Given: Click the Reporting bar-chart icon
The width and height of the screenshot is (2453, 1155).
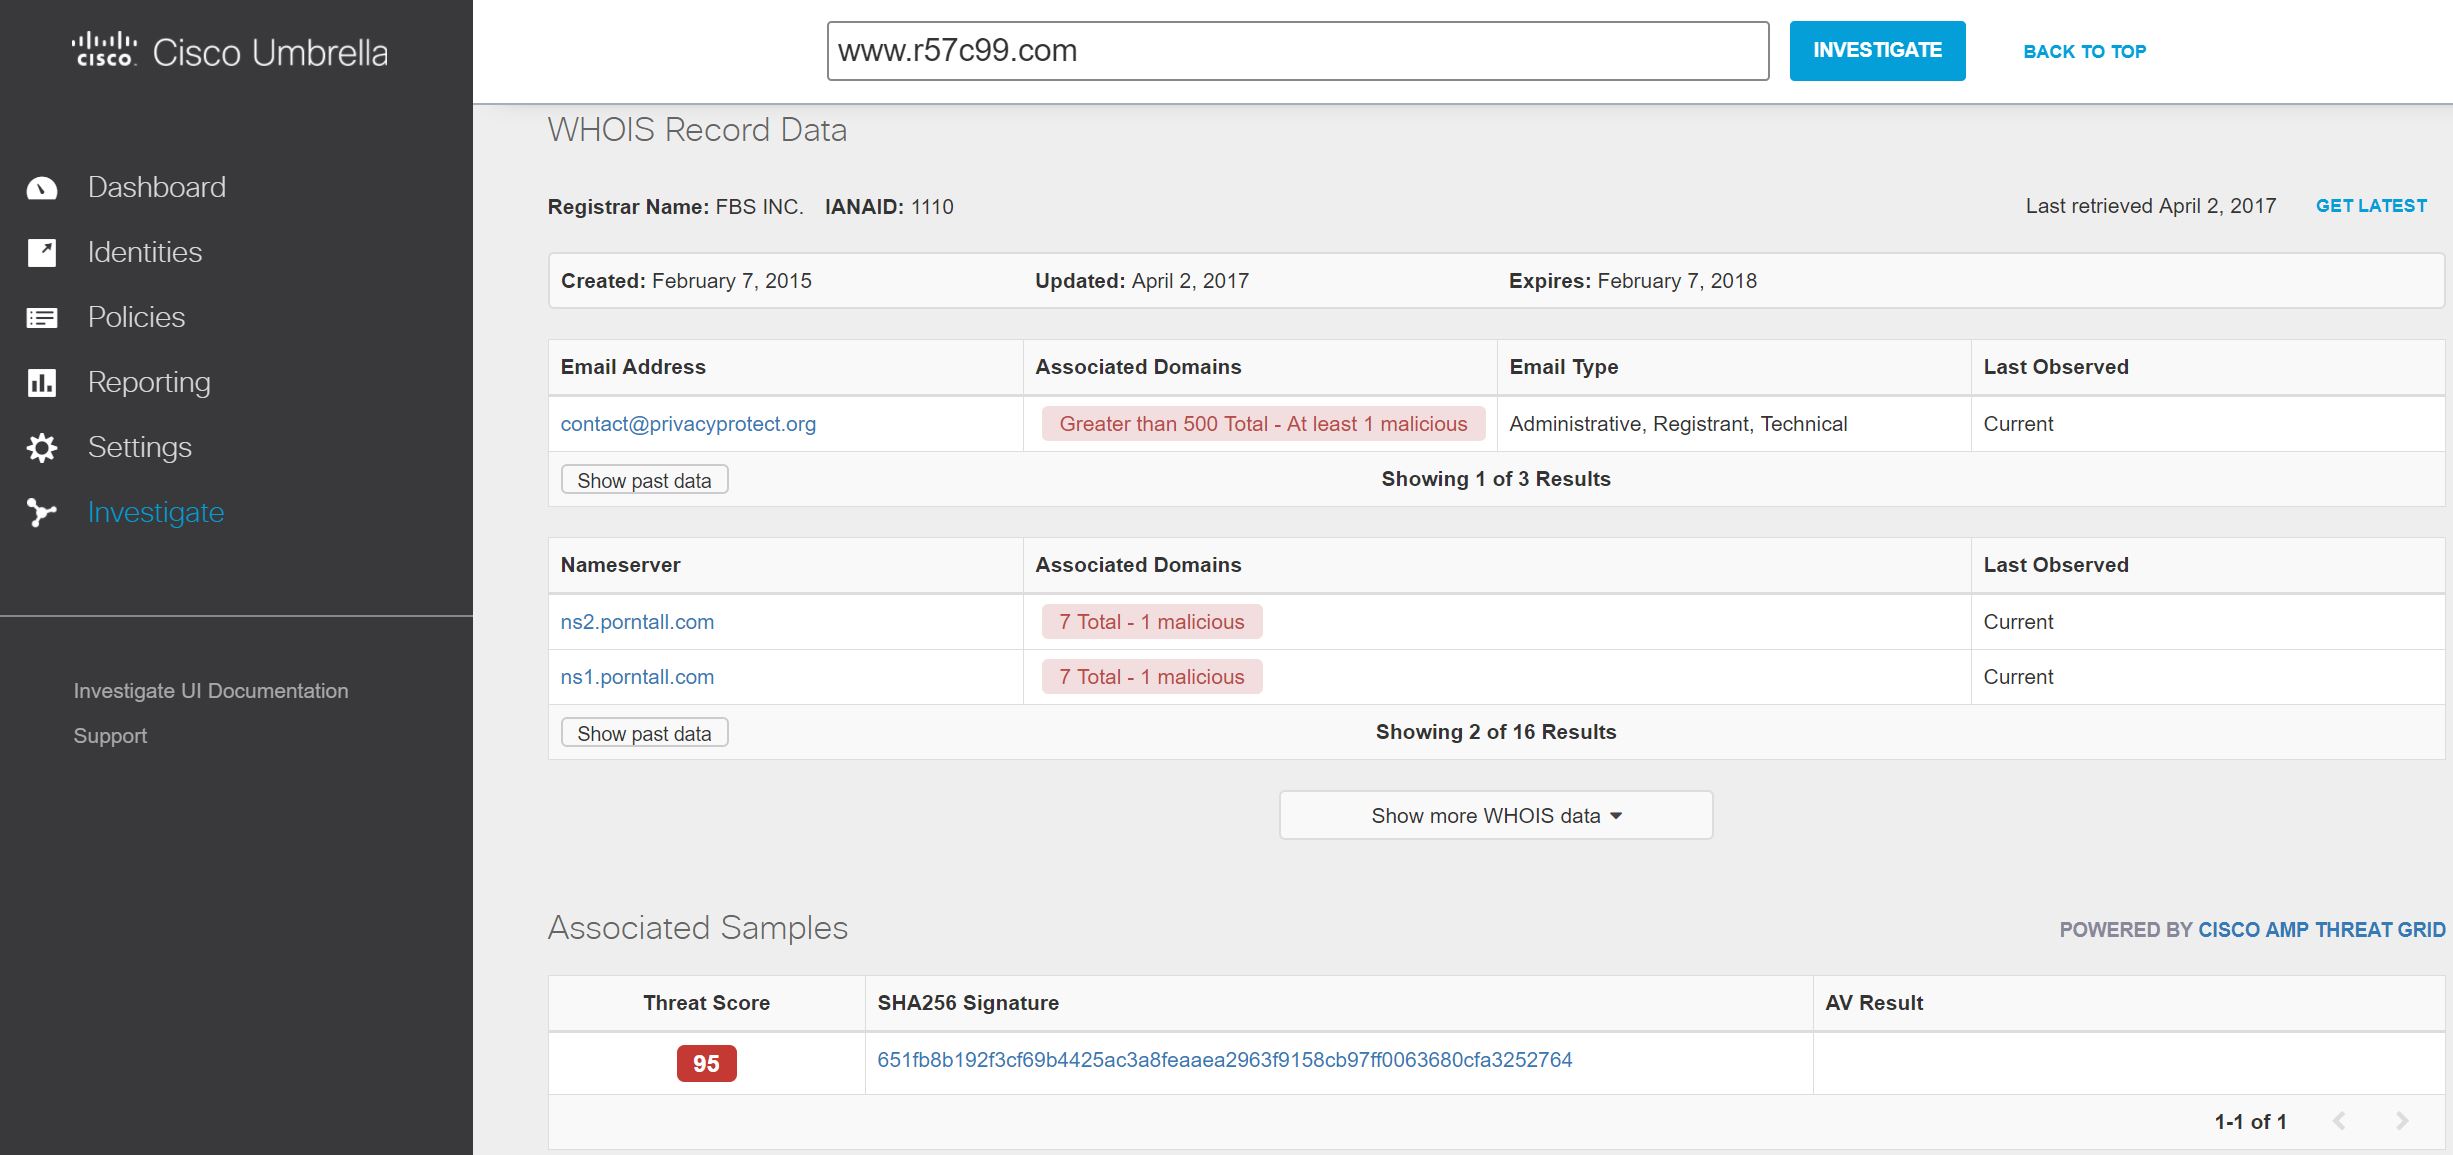Looking at the screenshot, I should click(42, 383).
